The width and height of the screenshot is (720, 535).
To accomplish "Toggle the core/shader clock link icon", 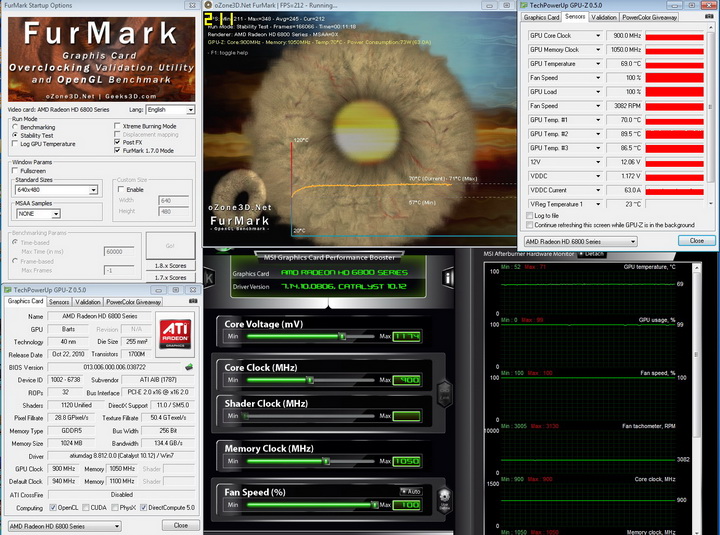I will tap(444, 394).
